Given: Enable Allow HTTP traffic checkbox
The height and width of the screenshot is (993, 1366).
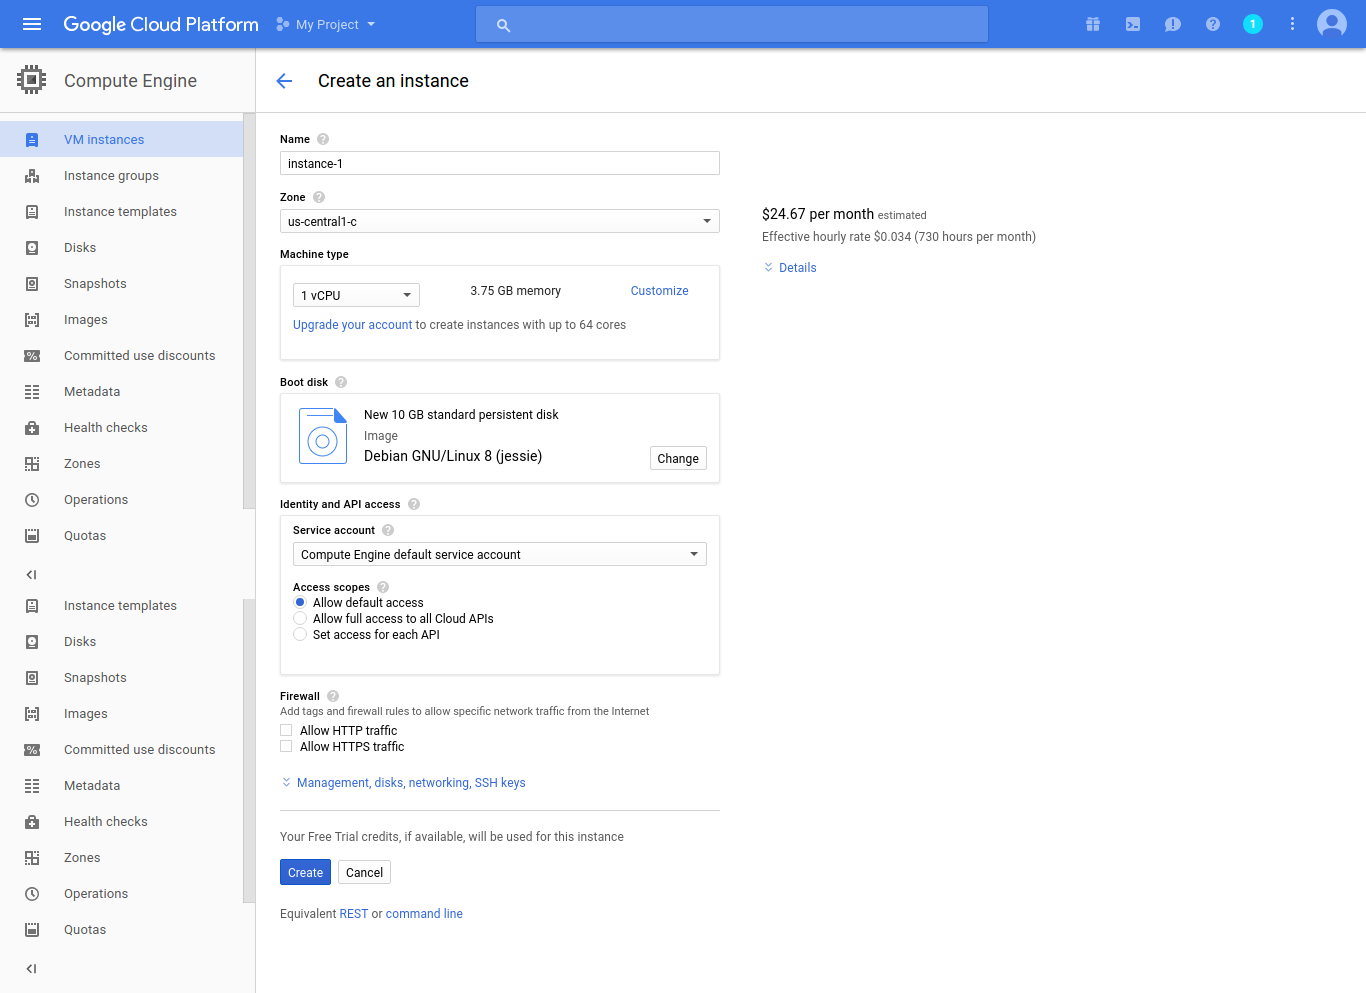Looking at the screenshot, I should 286,731.
